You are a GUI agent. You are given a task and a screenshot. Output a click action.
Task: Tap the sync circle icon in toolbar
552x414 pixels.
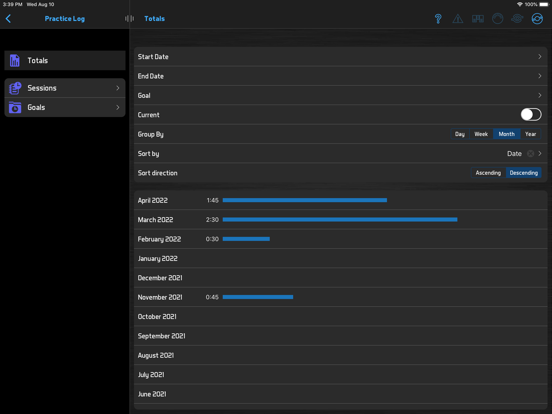coord(537,19)
